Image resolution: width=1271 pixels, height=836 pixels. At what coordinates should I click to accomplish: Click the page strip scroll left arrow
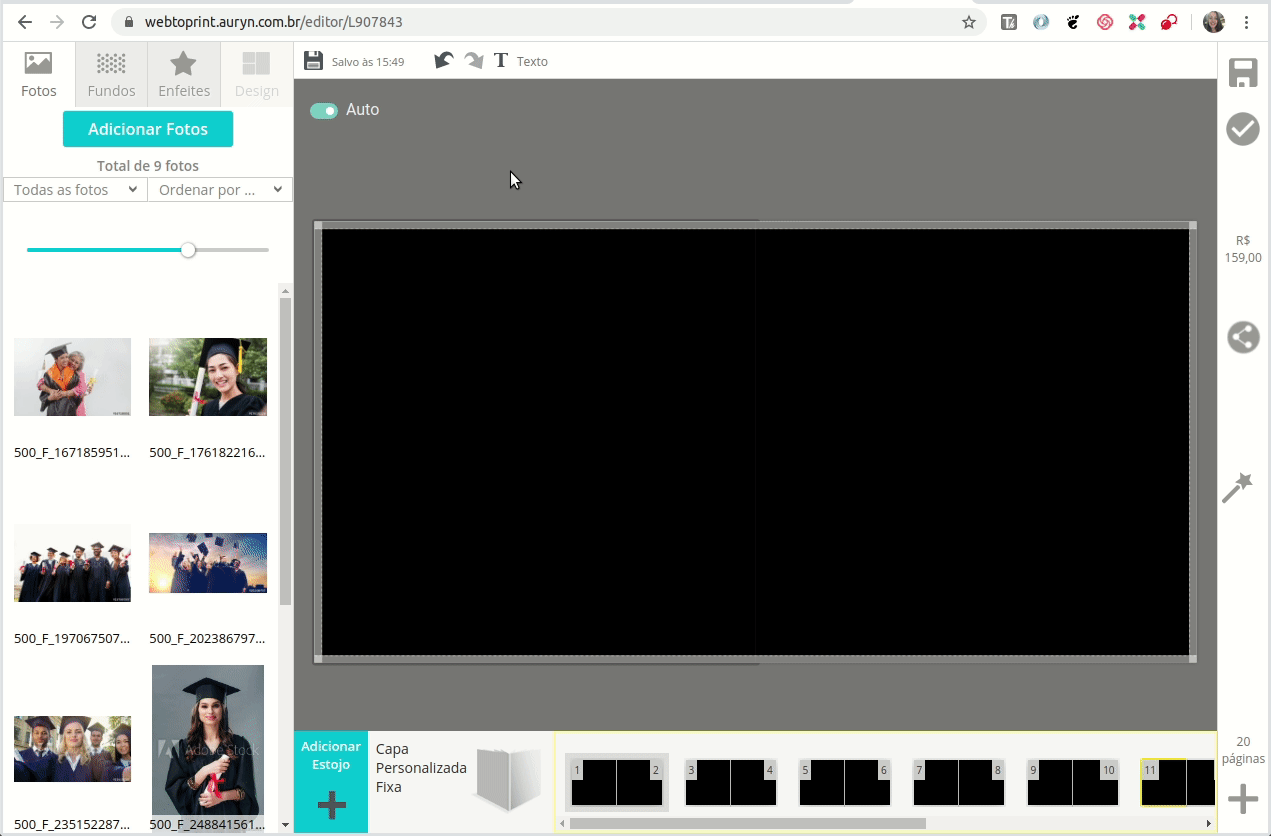coord(562,824)
